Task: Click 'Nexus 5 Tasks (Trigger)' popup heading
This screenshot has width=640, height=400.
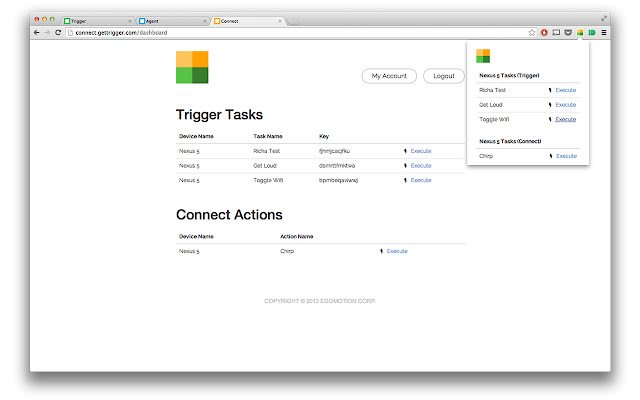Action: tap(509, 76)
